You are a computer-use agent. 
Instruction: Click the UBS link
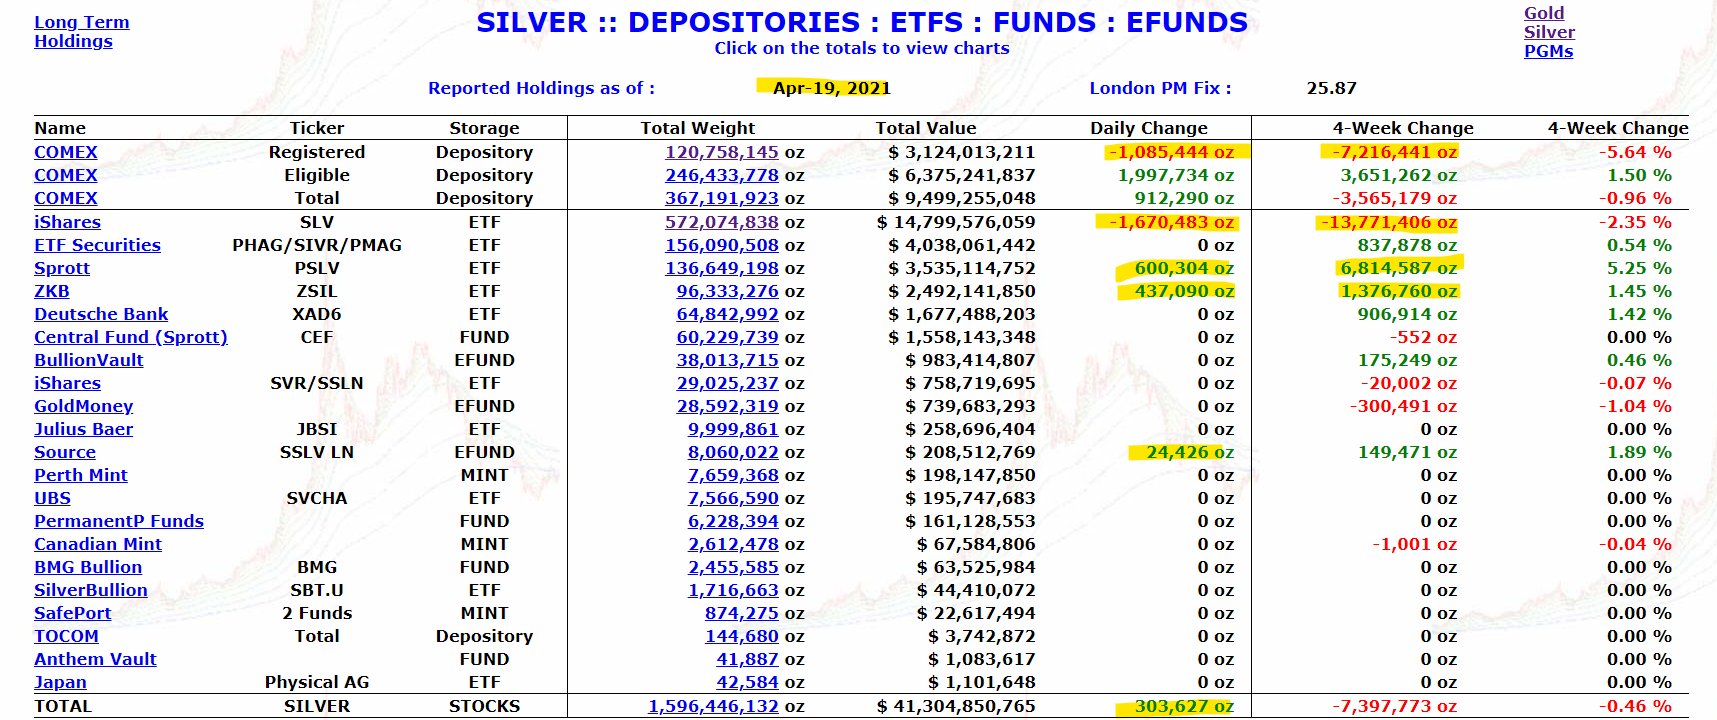coord(52,498)
